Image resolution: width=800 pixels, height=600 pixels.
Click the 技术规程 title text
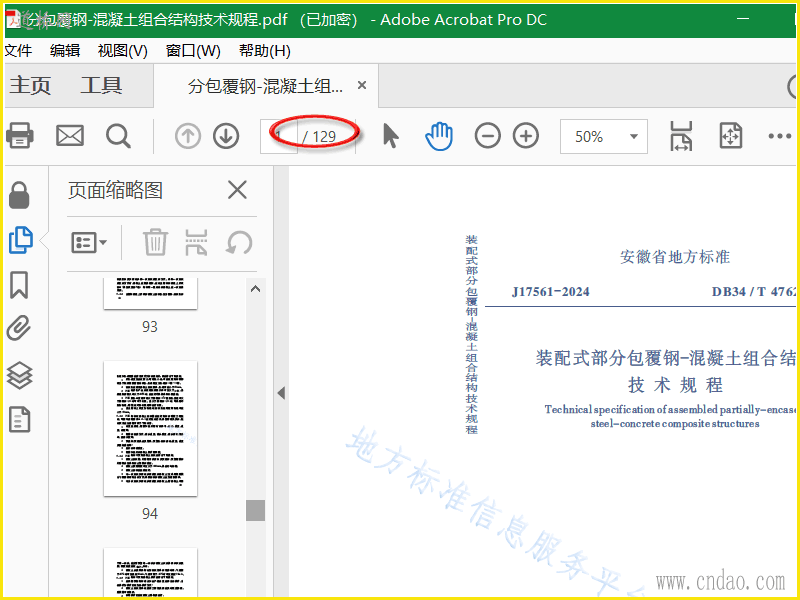coord(675,385)
